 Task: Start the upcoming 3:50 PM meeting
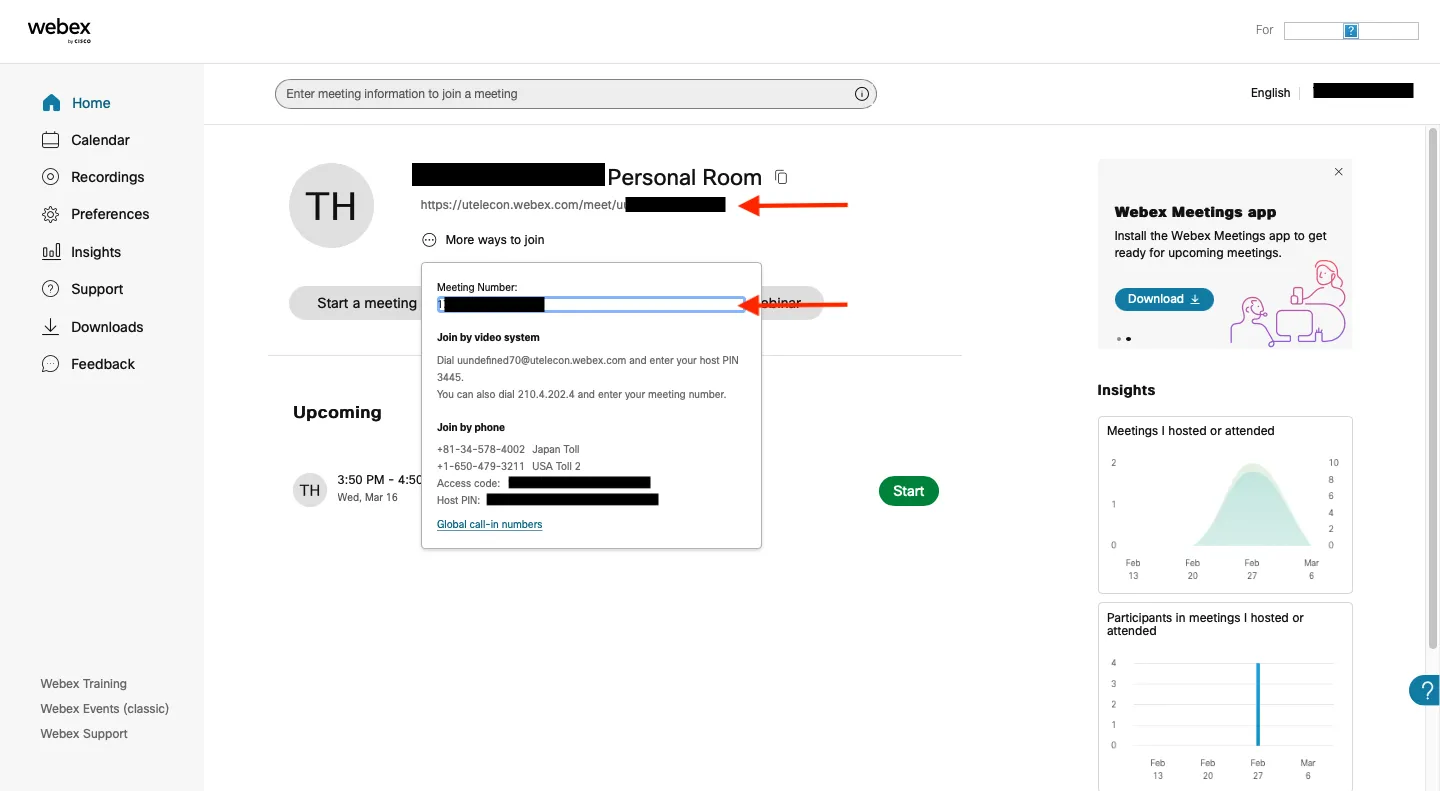coord(908,491)
